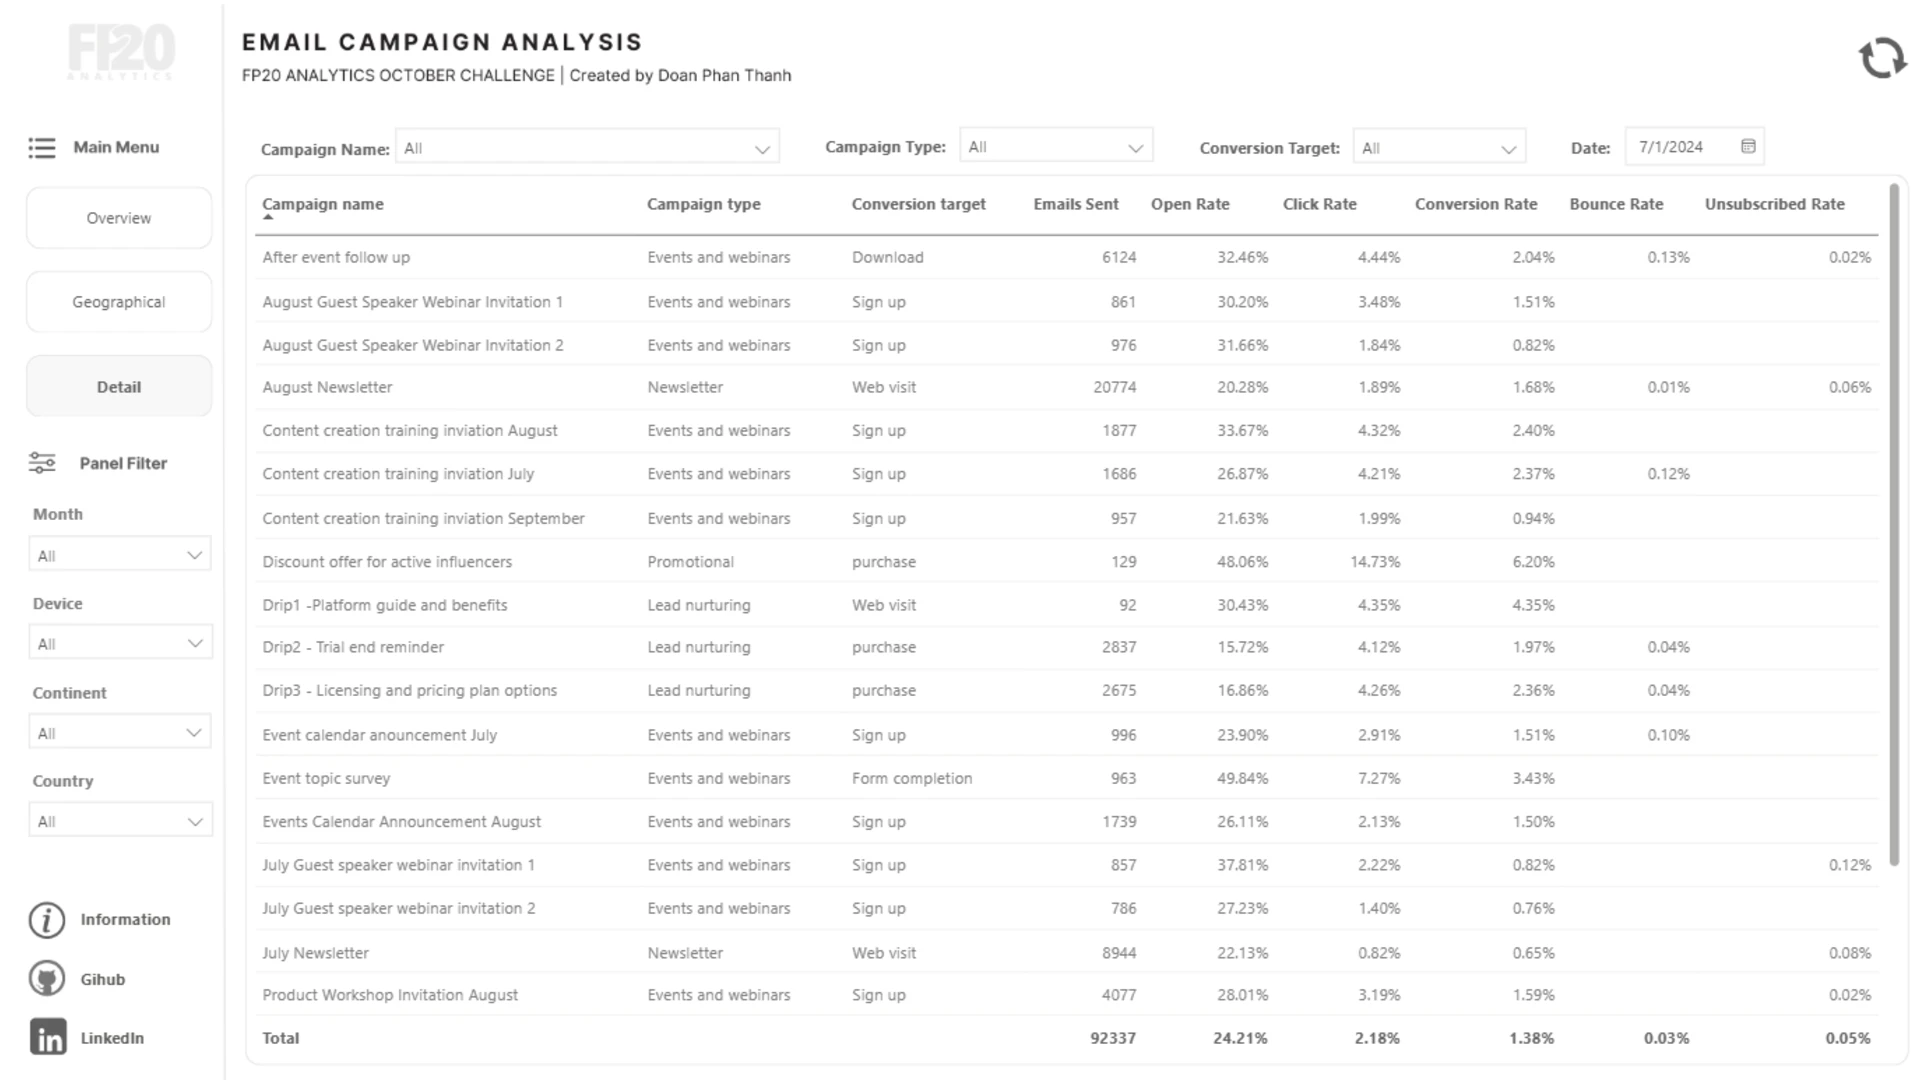The width and height of the screenshot is (1920, 1080).
Task: Open the Date calendar picker icon
Action: 1748,147
